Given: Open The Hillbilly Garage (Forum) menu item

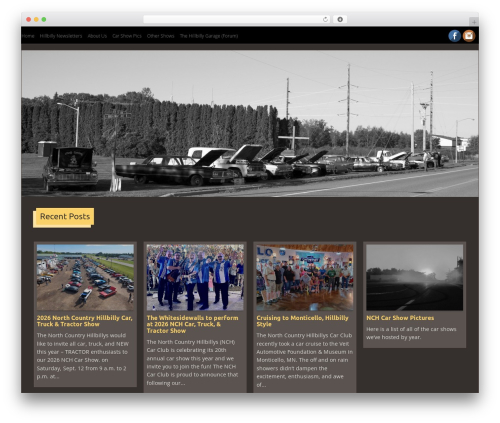Looking at the screenshot, I should coord(209,36).
